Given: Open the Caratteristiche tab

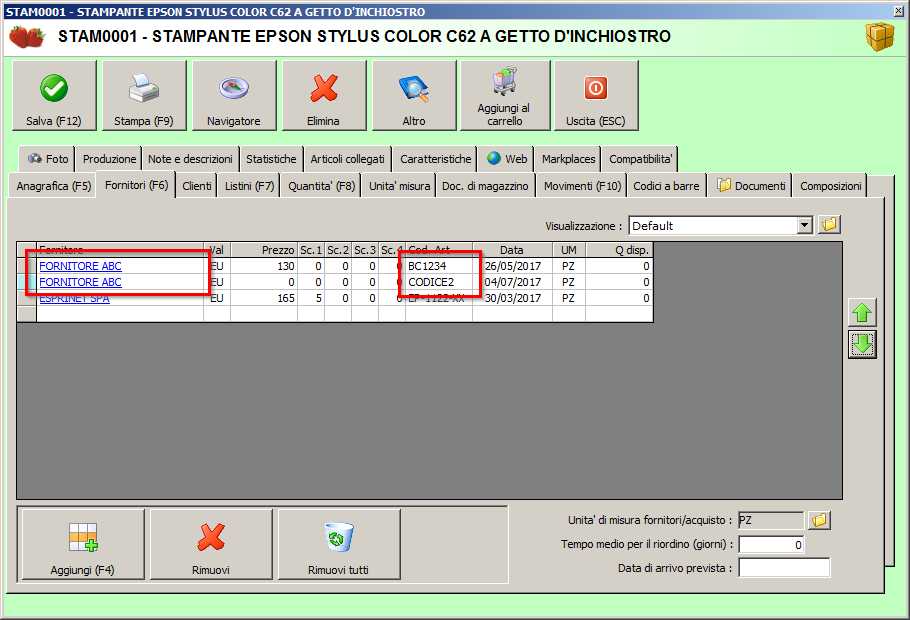Looking at the screenshot, I should point(435,159).
